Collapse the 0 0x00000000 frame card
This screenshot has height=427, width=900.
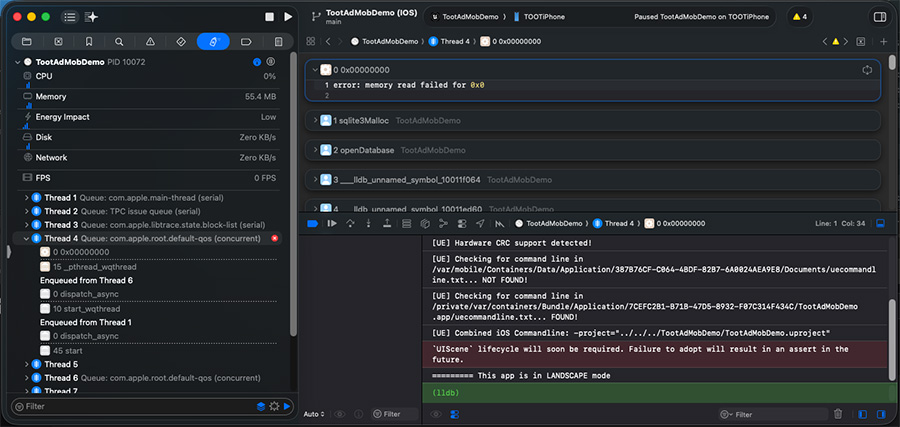315,70
